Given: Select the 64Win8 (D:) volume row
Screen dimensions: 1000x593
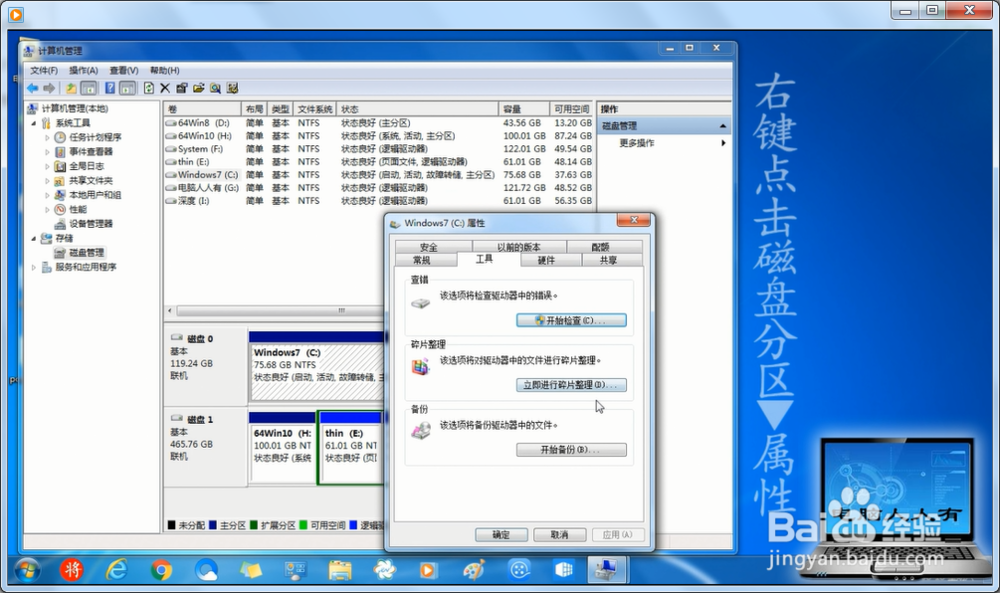Looking at the screenshot, I should 378,122.
